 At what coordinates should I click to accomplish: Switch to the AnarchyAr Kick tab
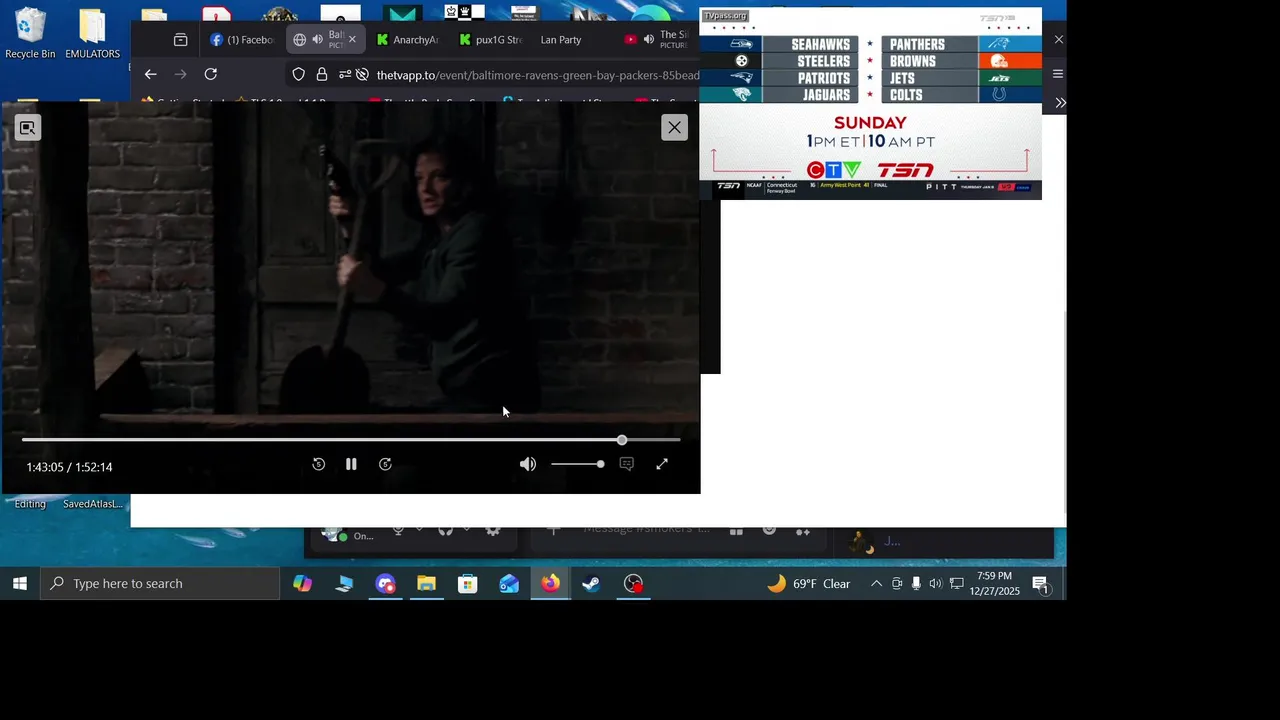[408, 40]
